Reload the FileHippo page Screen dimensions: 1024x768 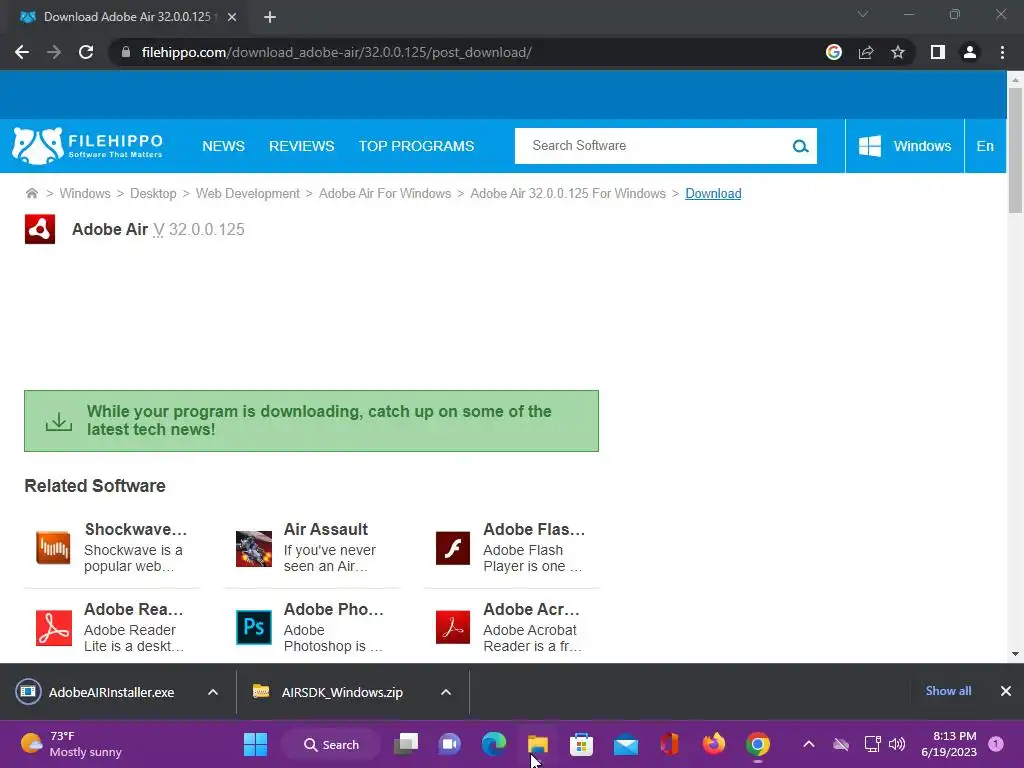pos(86,52)
